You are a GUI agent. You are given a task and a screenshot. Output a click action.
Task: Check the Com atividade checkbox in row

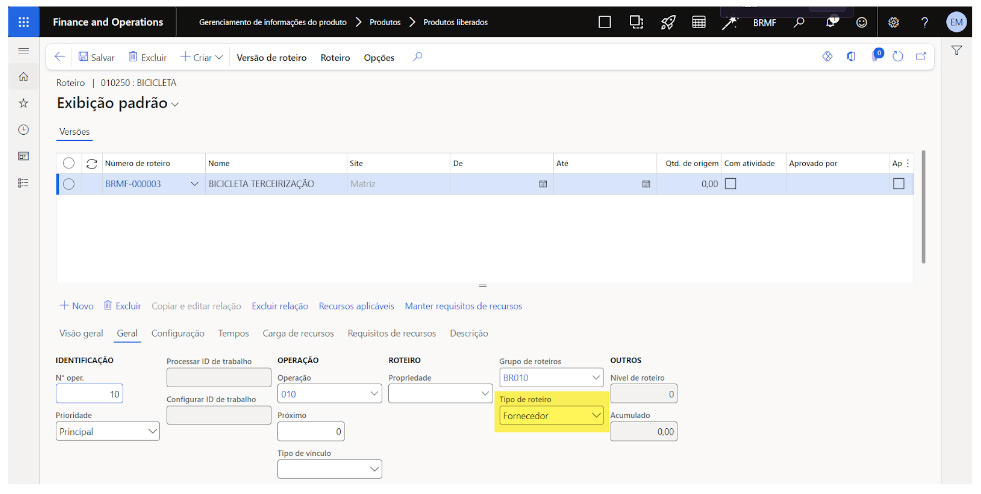(x=730, y=184)
